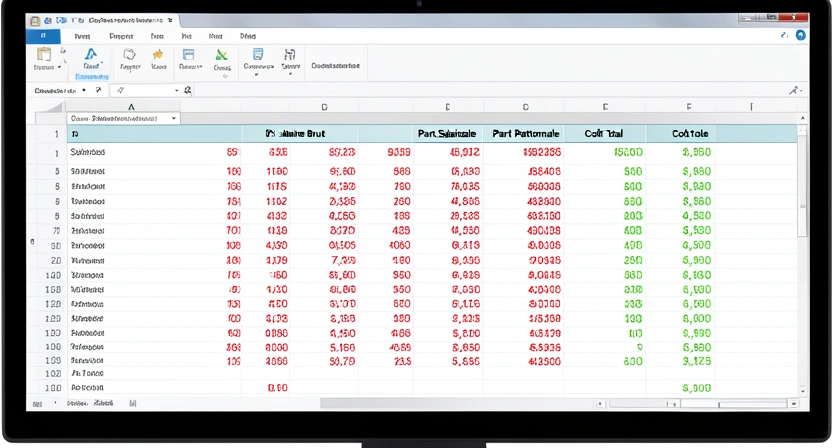This screenshot has width=832, height=448.
Task: Click the blue window layout icon in the ribbon
Action: 188,55
